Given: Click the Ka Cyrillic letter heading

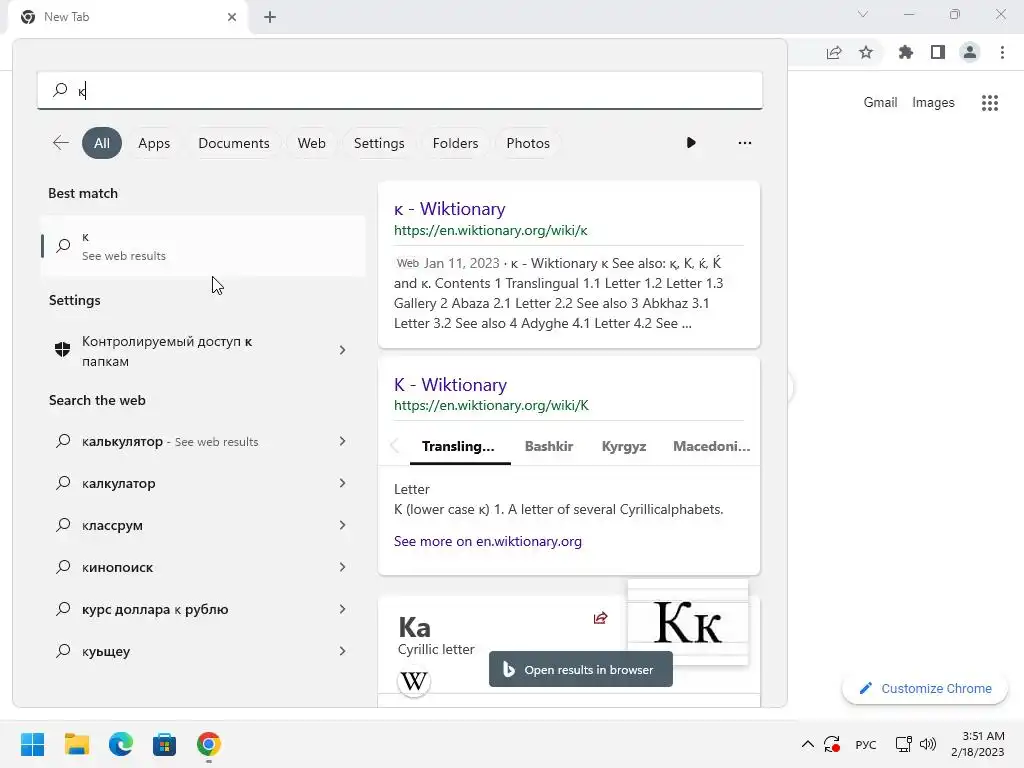Looking at the screenshot, I should (415, 628).
